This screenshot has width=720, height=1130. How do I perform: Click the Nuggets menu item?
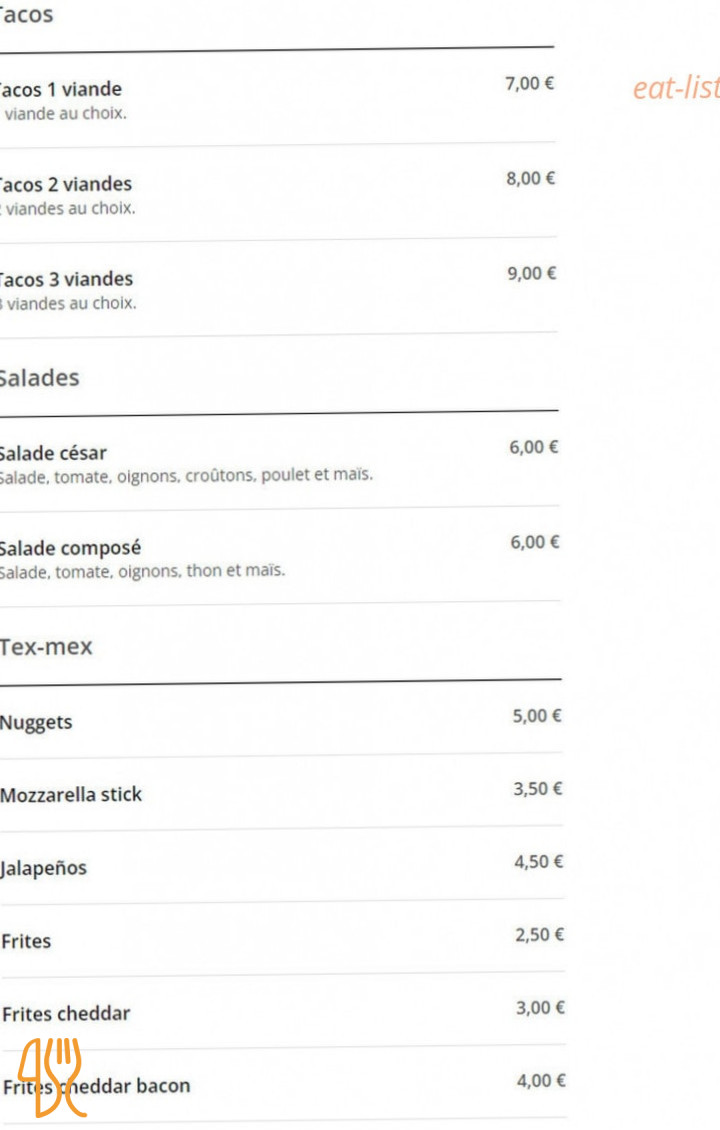click(x=37, y=722)
